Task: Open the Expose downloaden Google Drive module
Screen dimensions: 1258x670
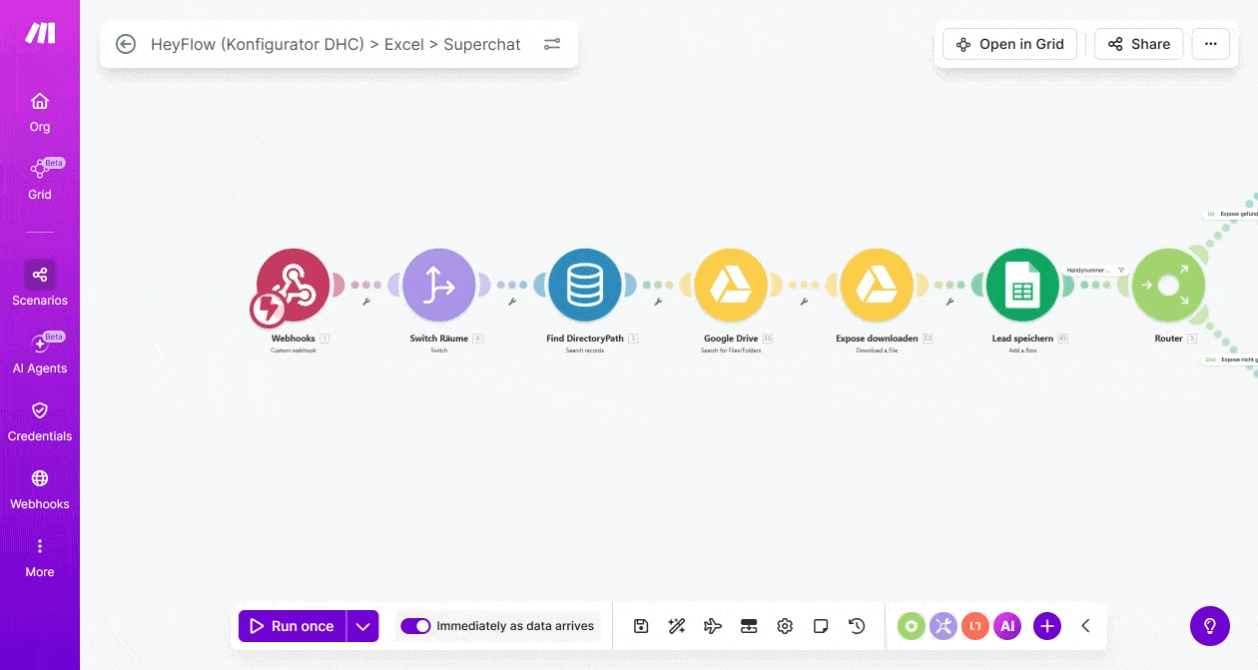Action: pos(877,286)
